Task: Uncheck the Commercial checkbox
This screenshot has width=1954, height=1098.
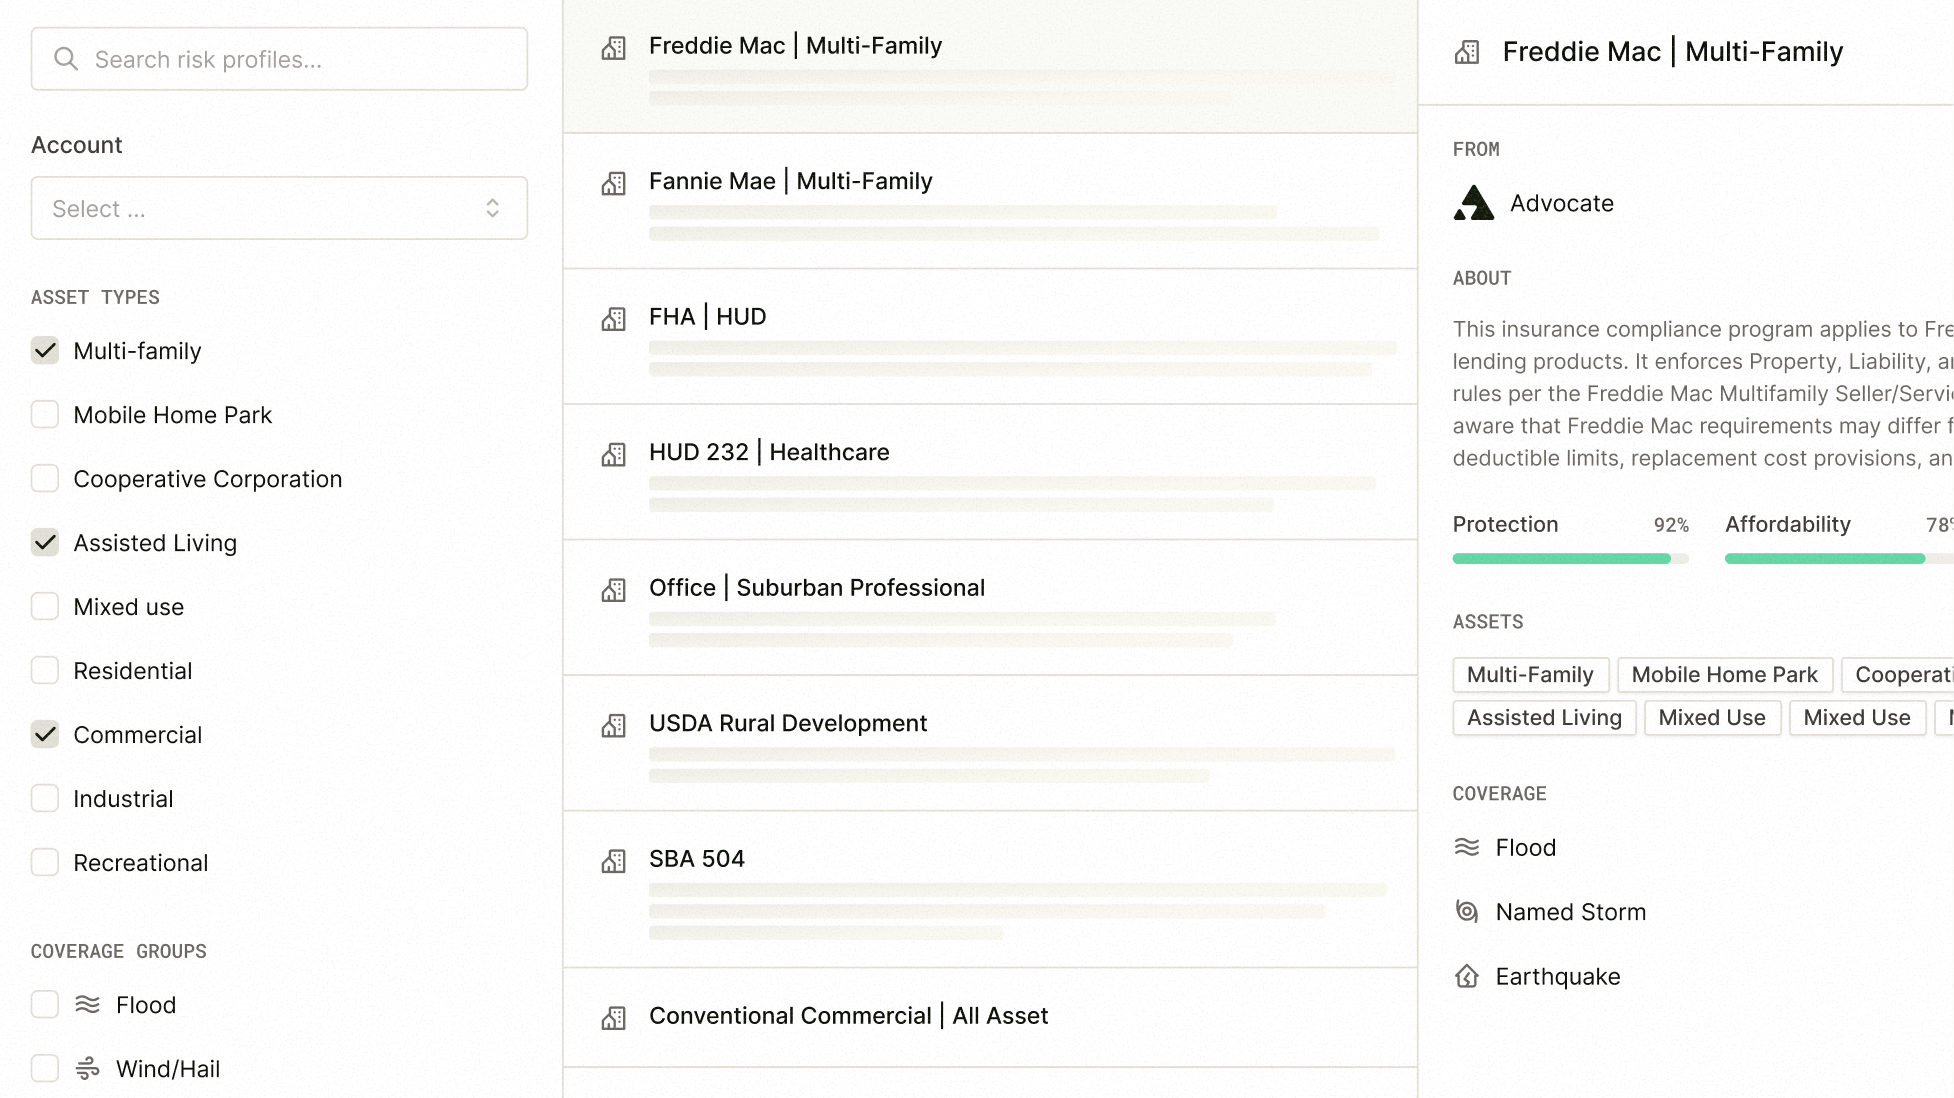Action: pos(45,734)
